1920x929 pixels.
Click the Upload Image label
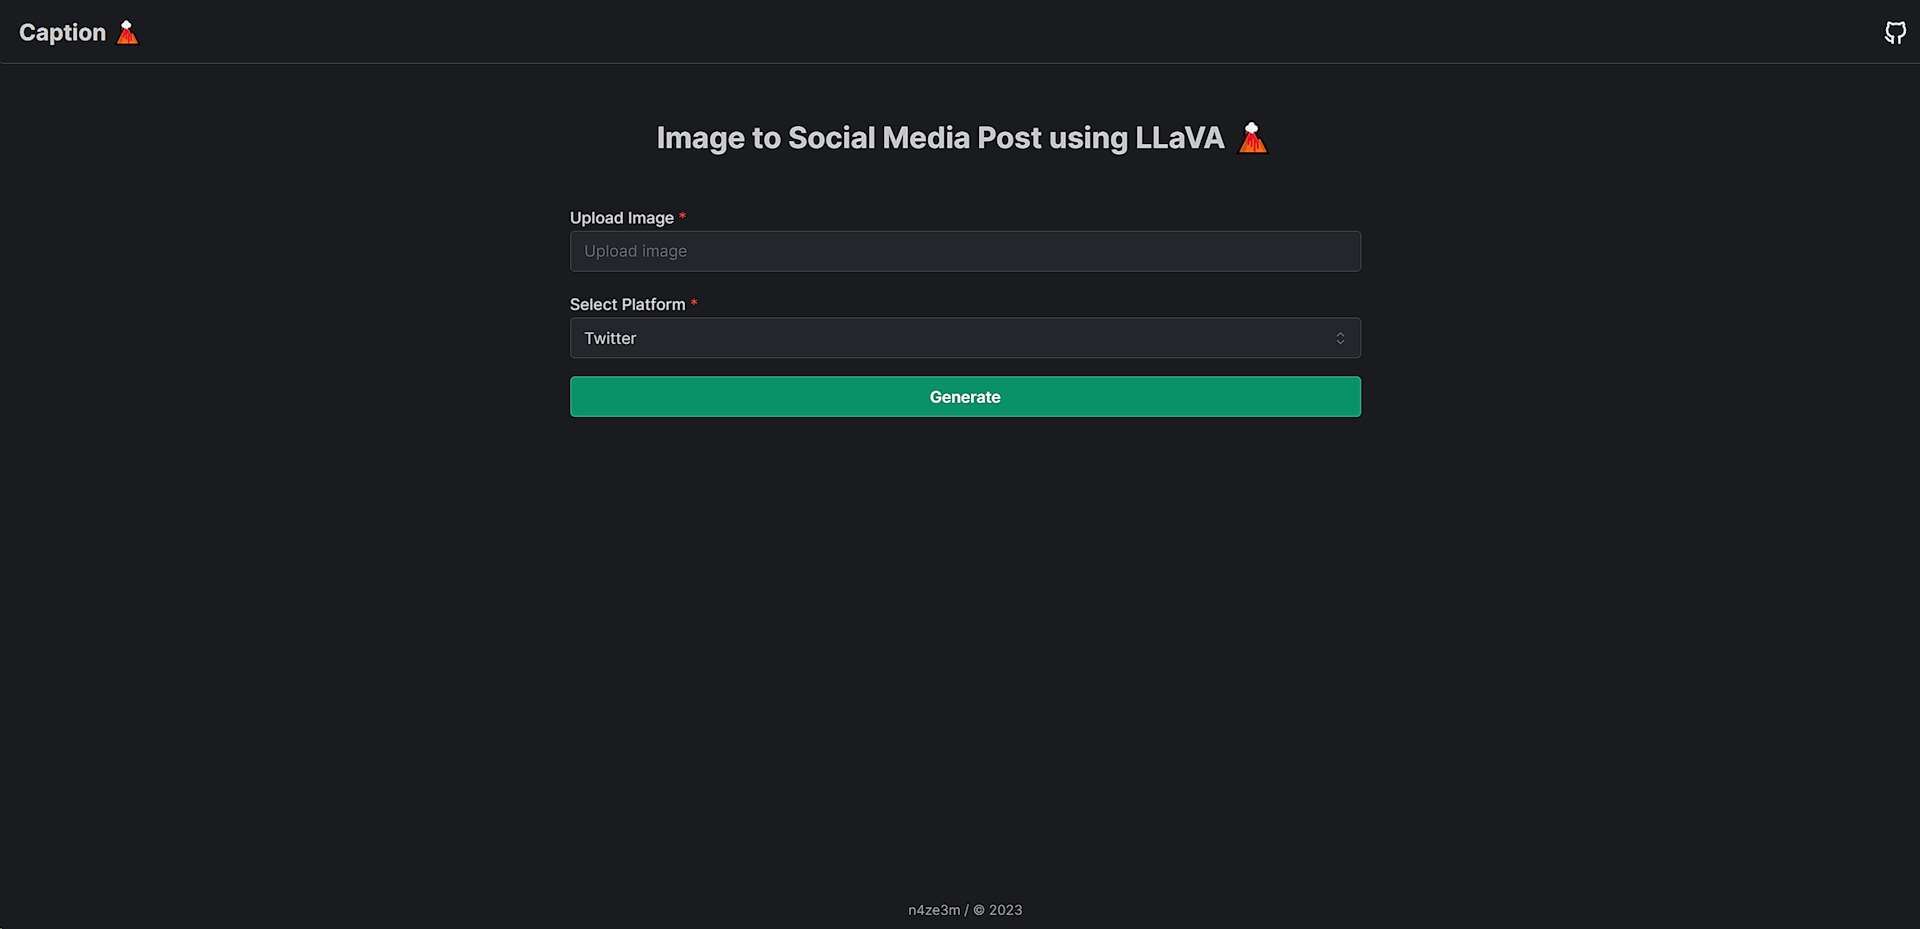(x=621, y=218)
